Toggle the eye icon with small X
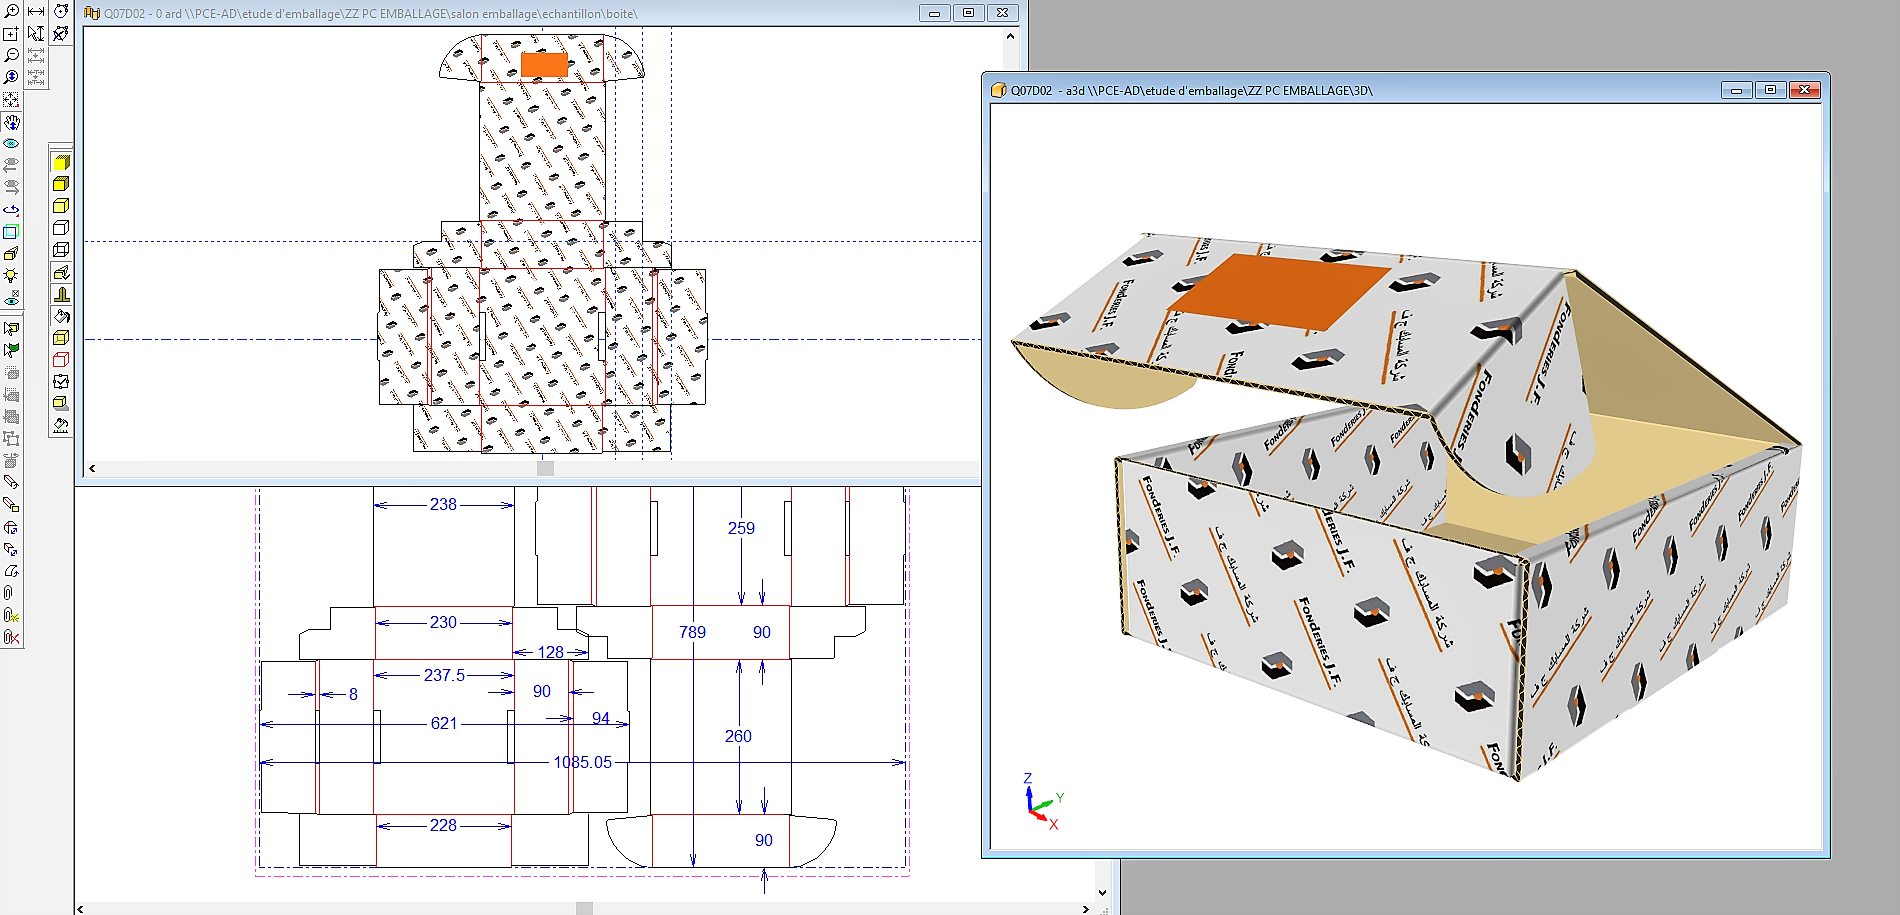This screenshot has width=1900, height=915. coord(11,299)
